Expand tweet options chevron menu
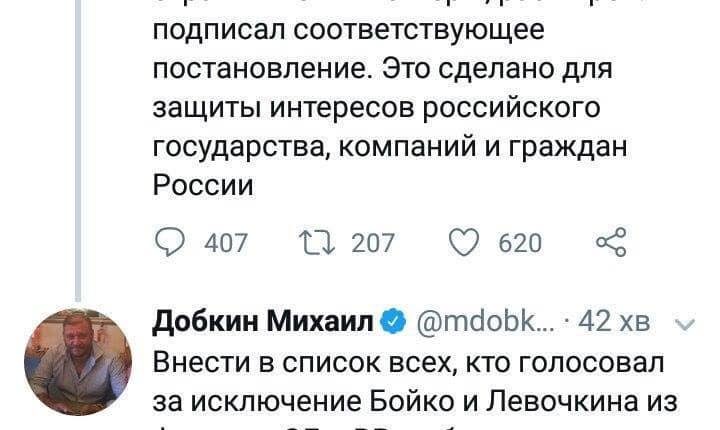 [686, 325]
